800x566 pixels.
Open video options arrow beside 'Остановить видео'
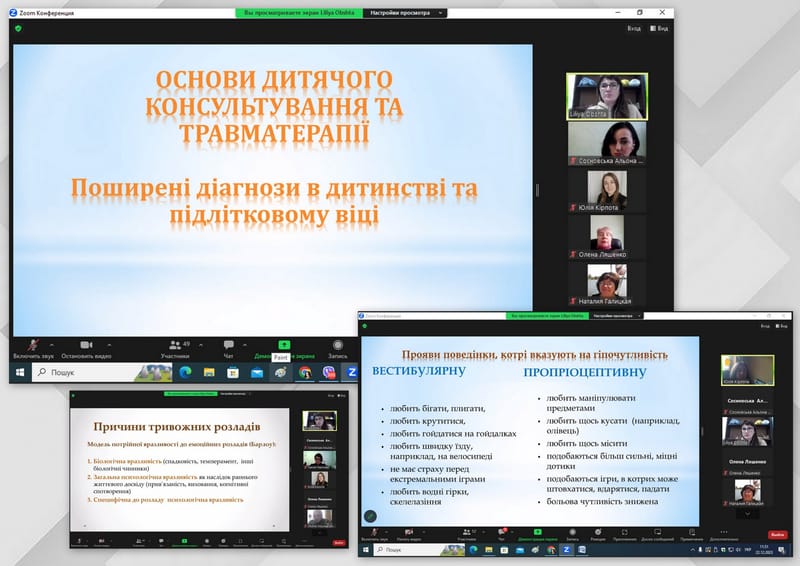[x=109, y=346]
